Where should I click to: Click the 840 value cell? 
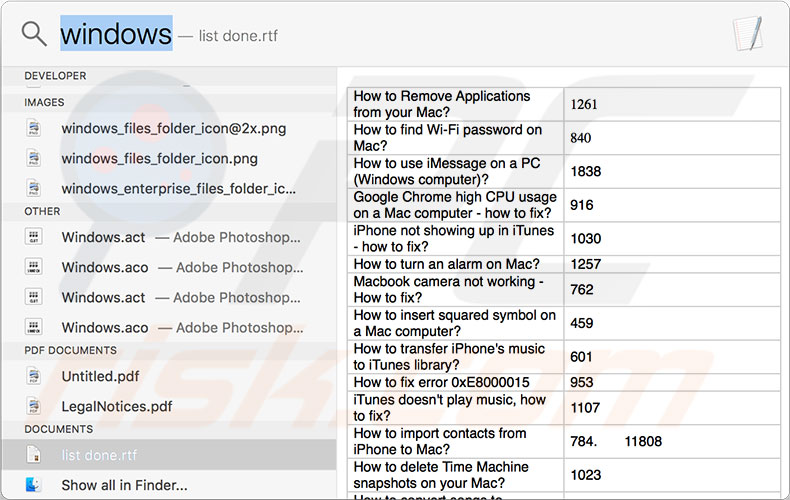[x=673, y=138]
